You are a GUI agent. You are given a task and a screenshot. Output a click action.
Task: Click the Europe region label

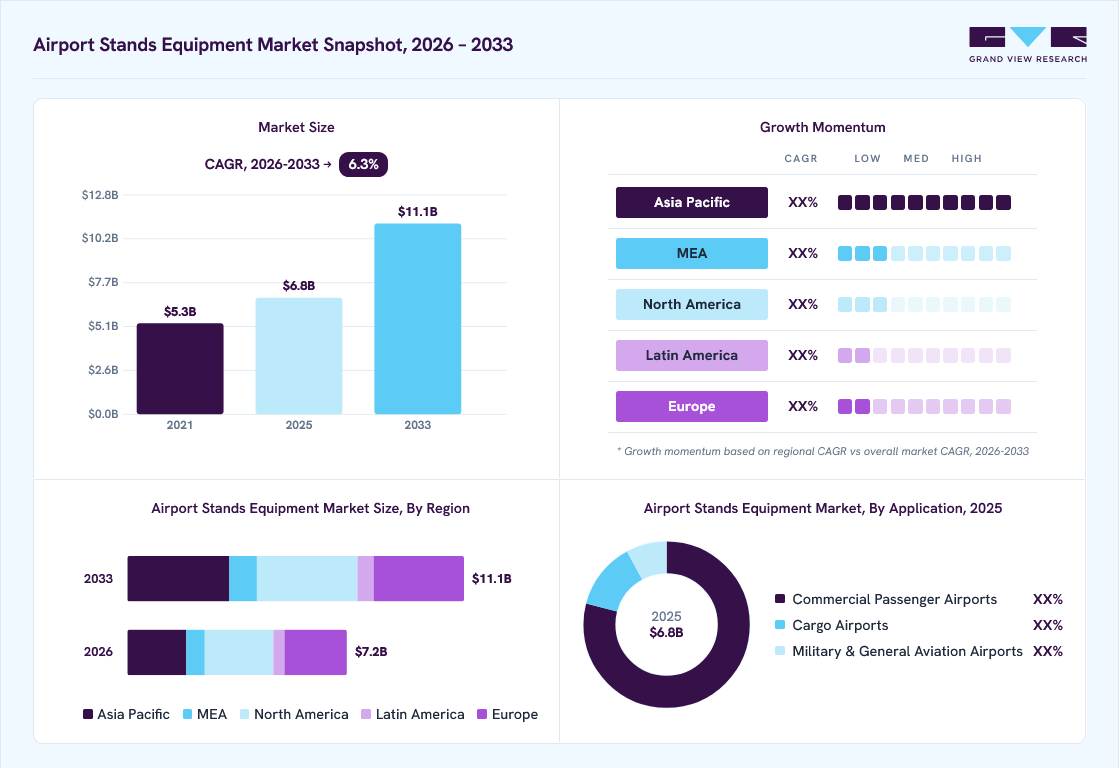point(691,407)
